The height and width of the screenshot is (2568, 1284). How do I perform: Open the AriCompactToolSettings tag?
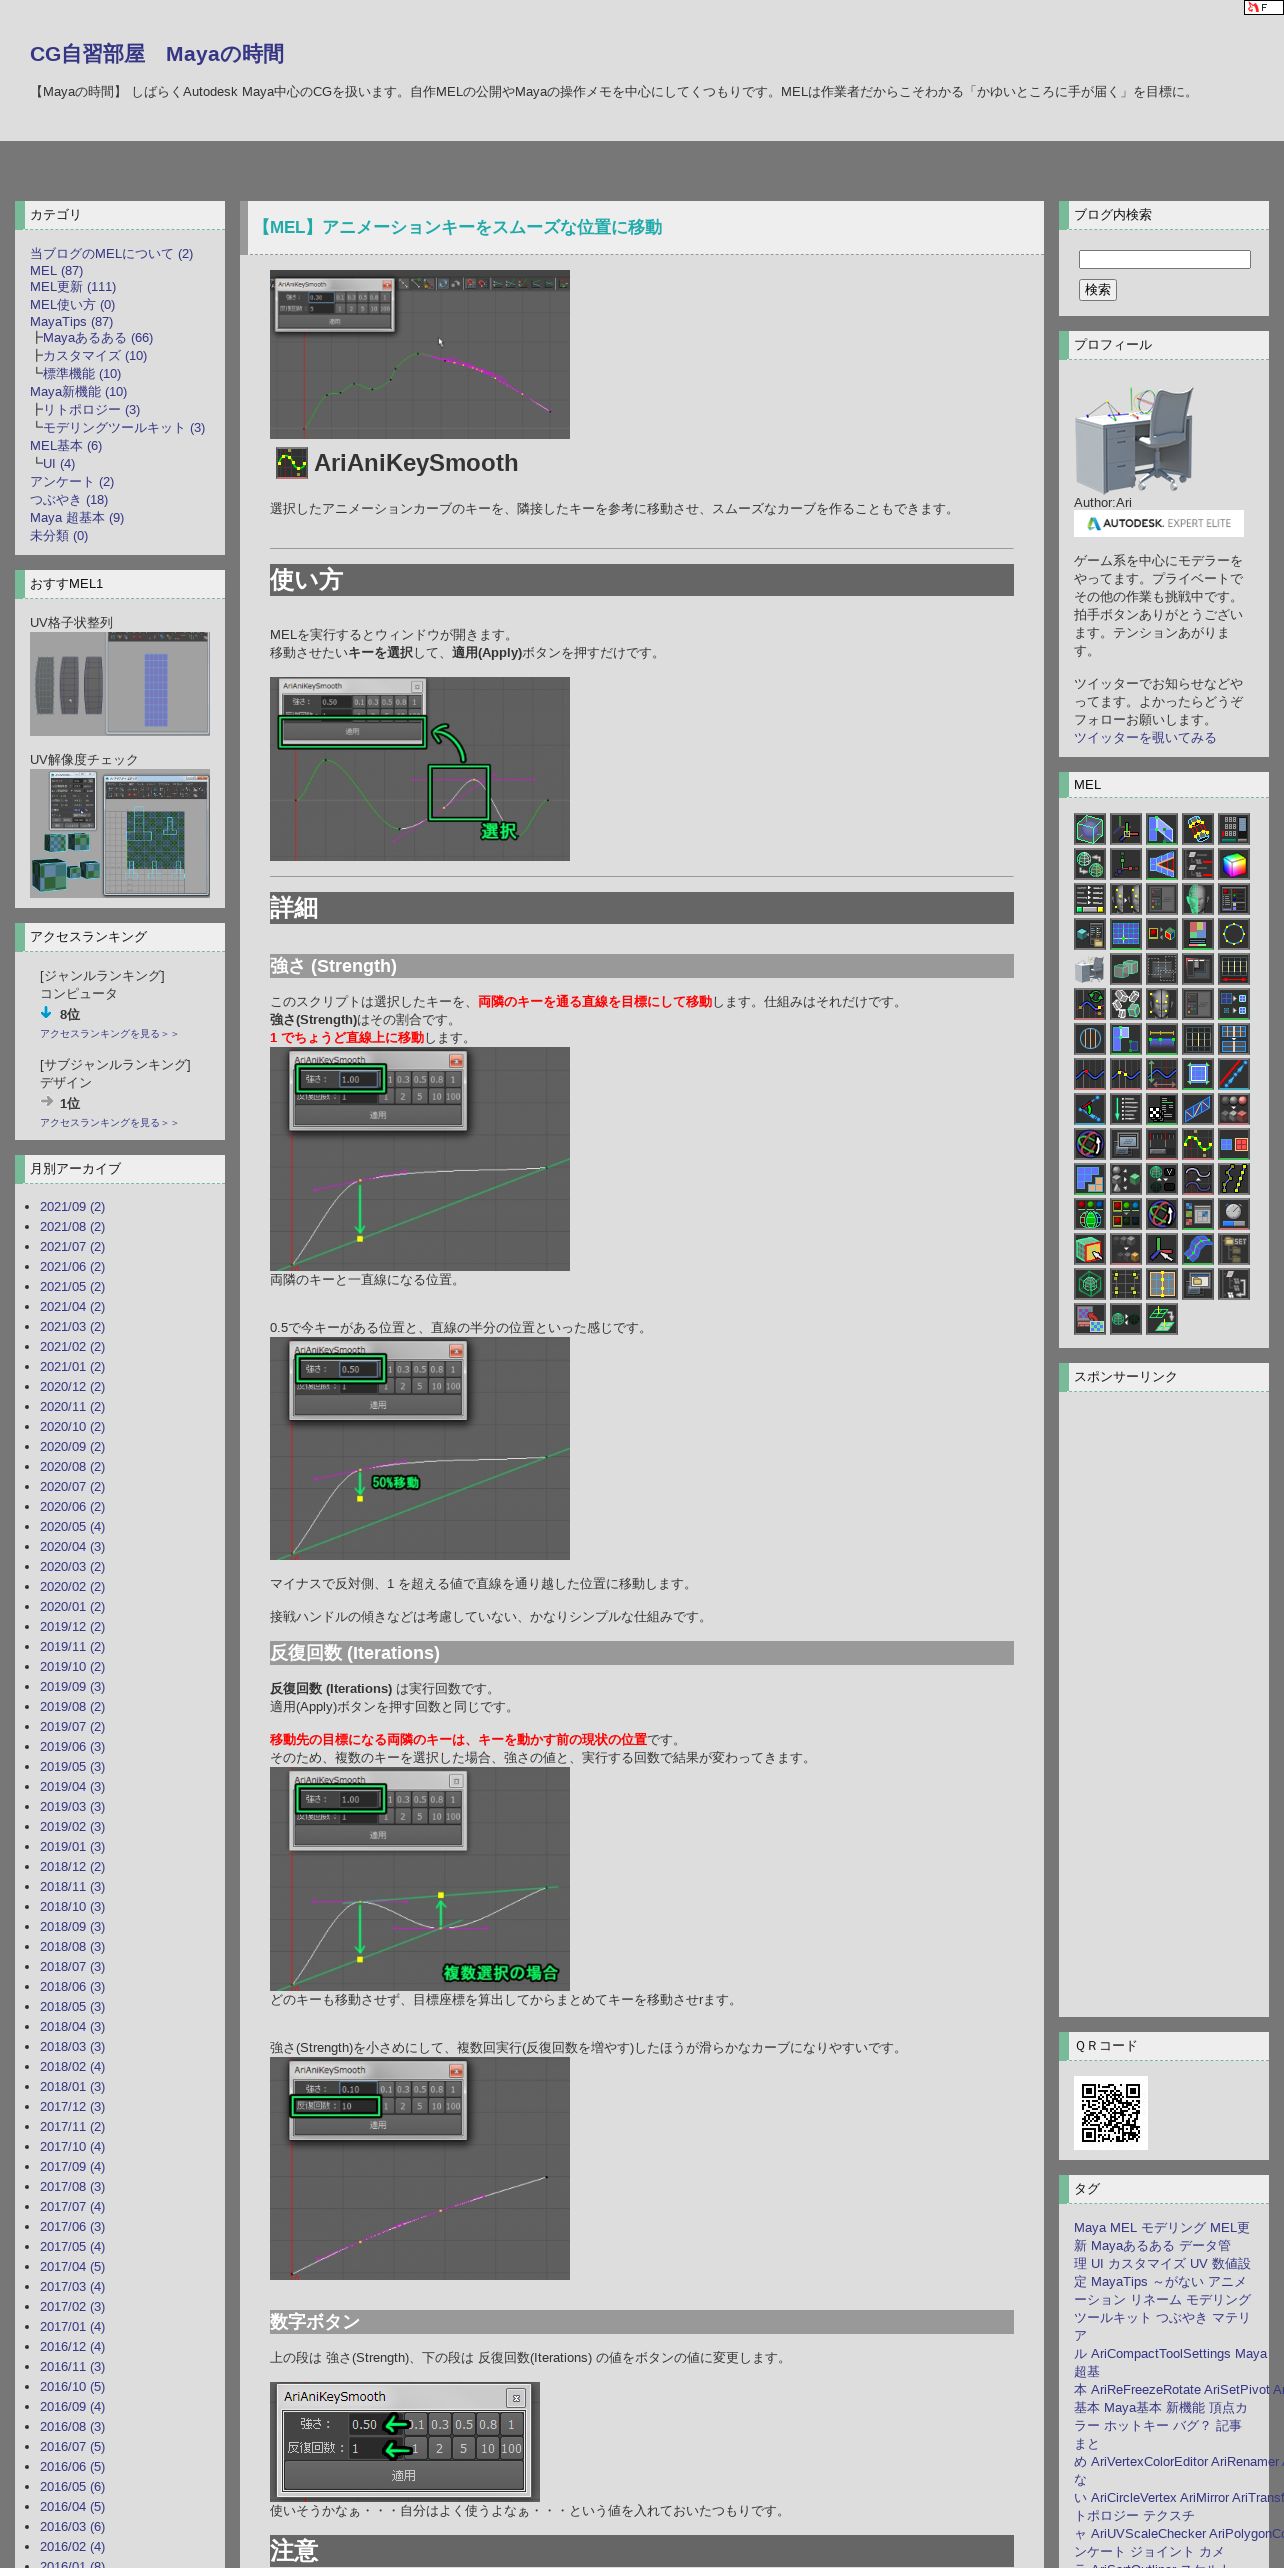[x=1161, y=2354]
